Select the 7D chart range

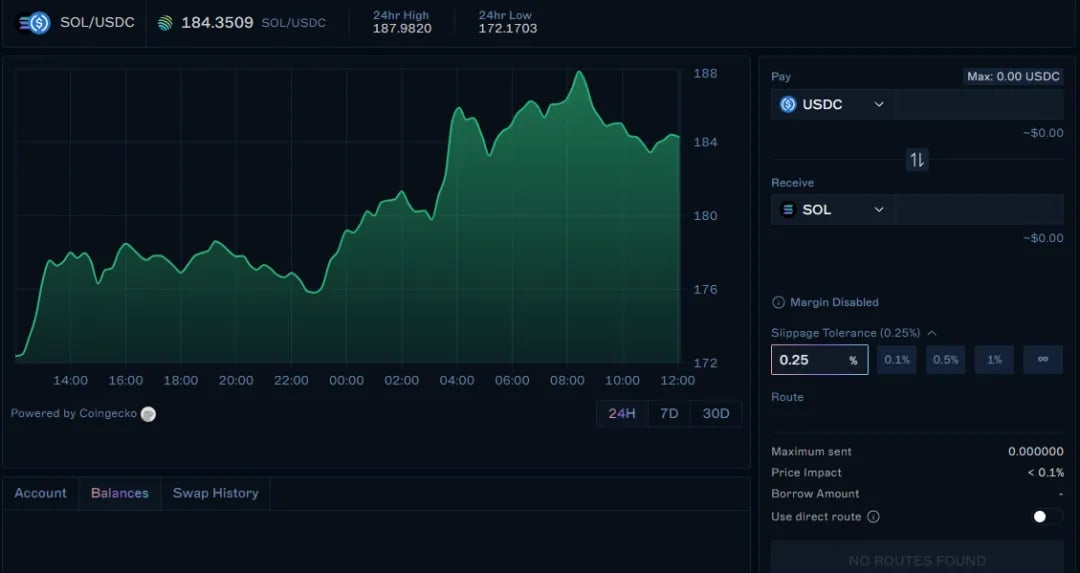click(669, 413)
